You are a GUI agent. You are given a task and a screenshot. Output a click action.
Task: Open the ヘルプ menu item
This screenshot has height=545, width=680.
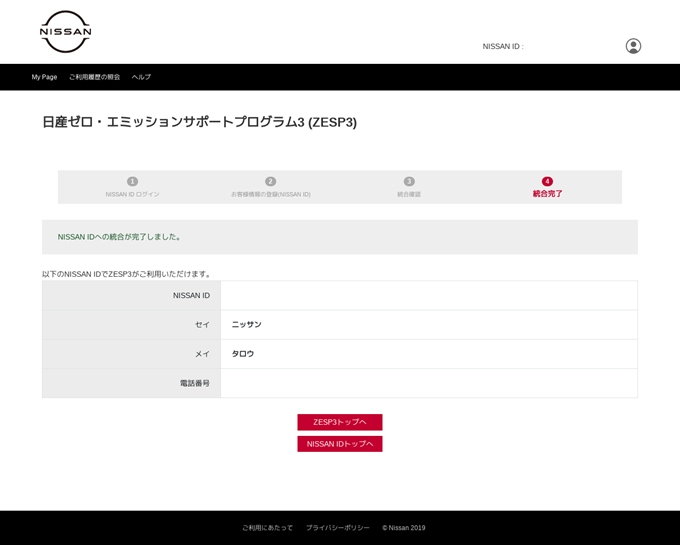[x=141, y=77]
